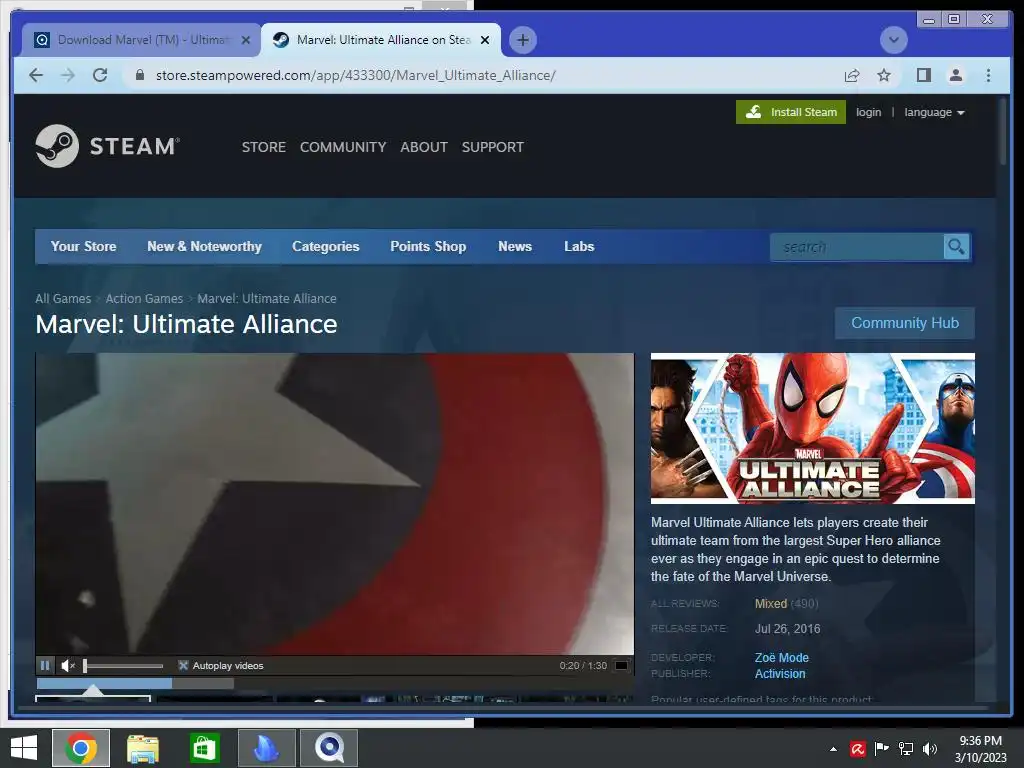The height and width of the screenshot is (768, 1024).
Task: Open the Chrome profile icon
Action: point(955,75)
